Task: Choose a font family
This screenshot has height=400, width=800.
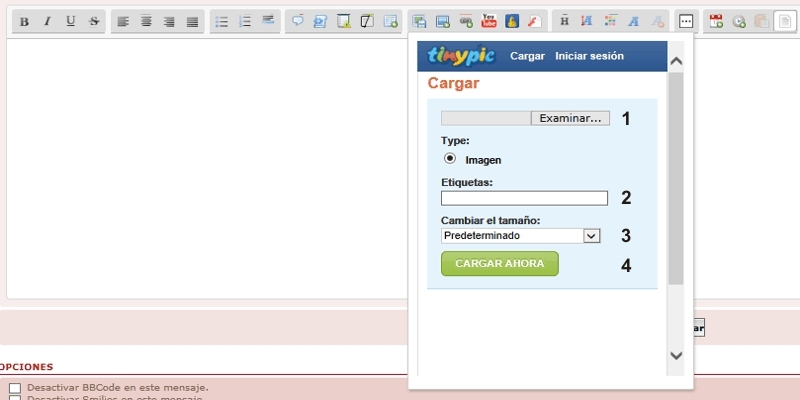Action: tap(634, 21)
